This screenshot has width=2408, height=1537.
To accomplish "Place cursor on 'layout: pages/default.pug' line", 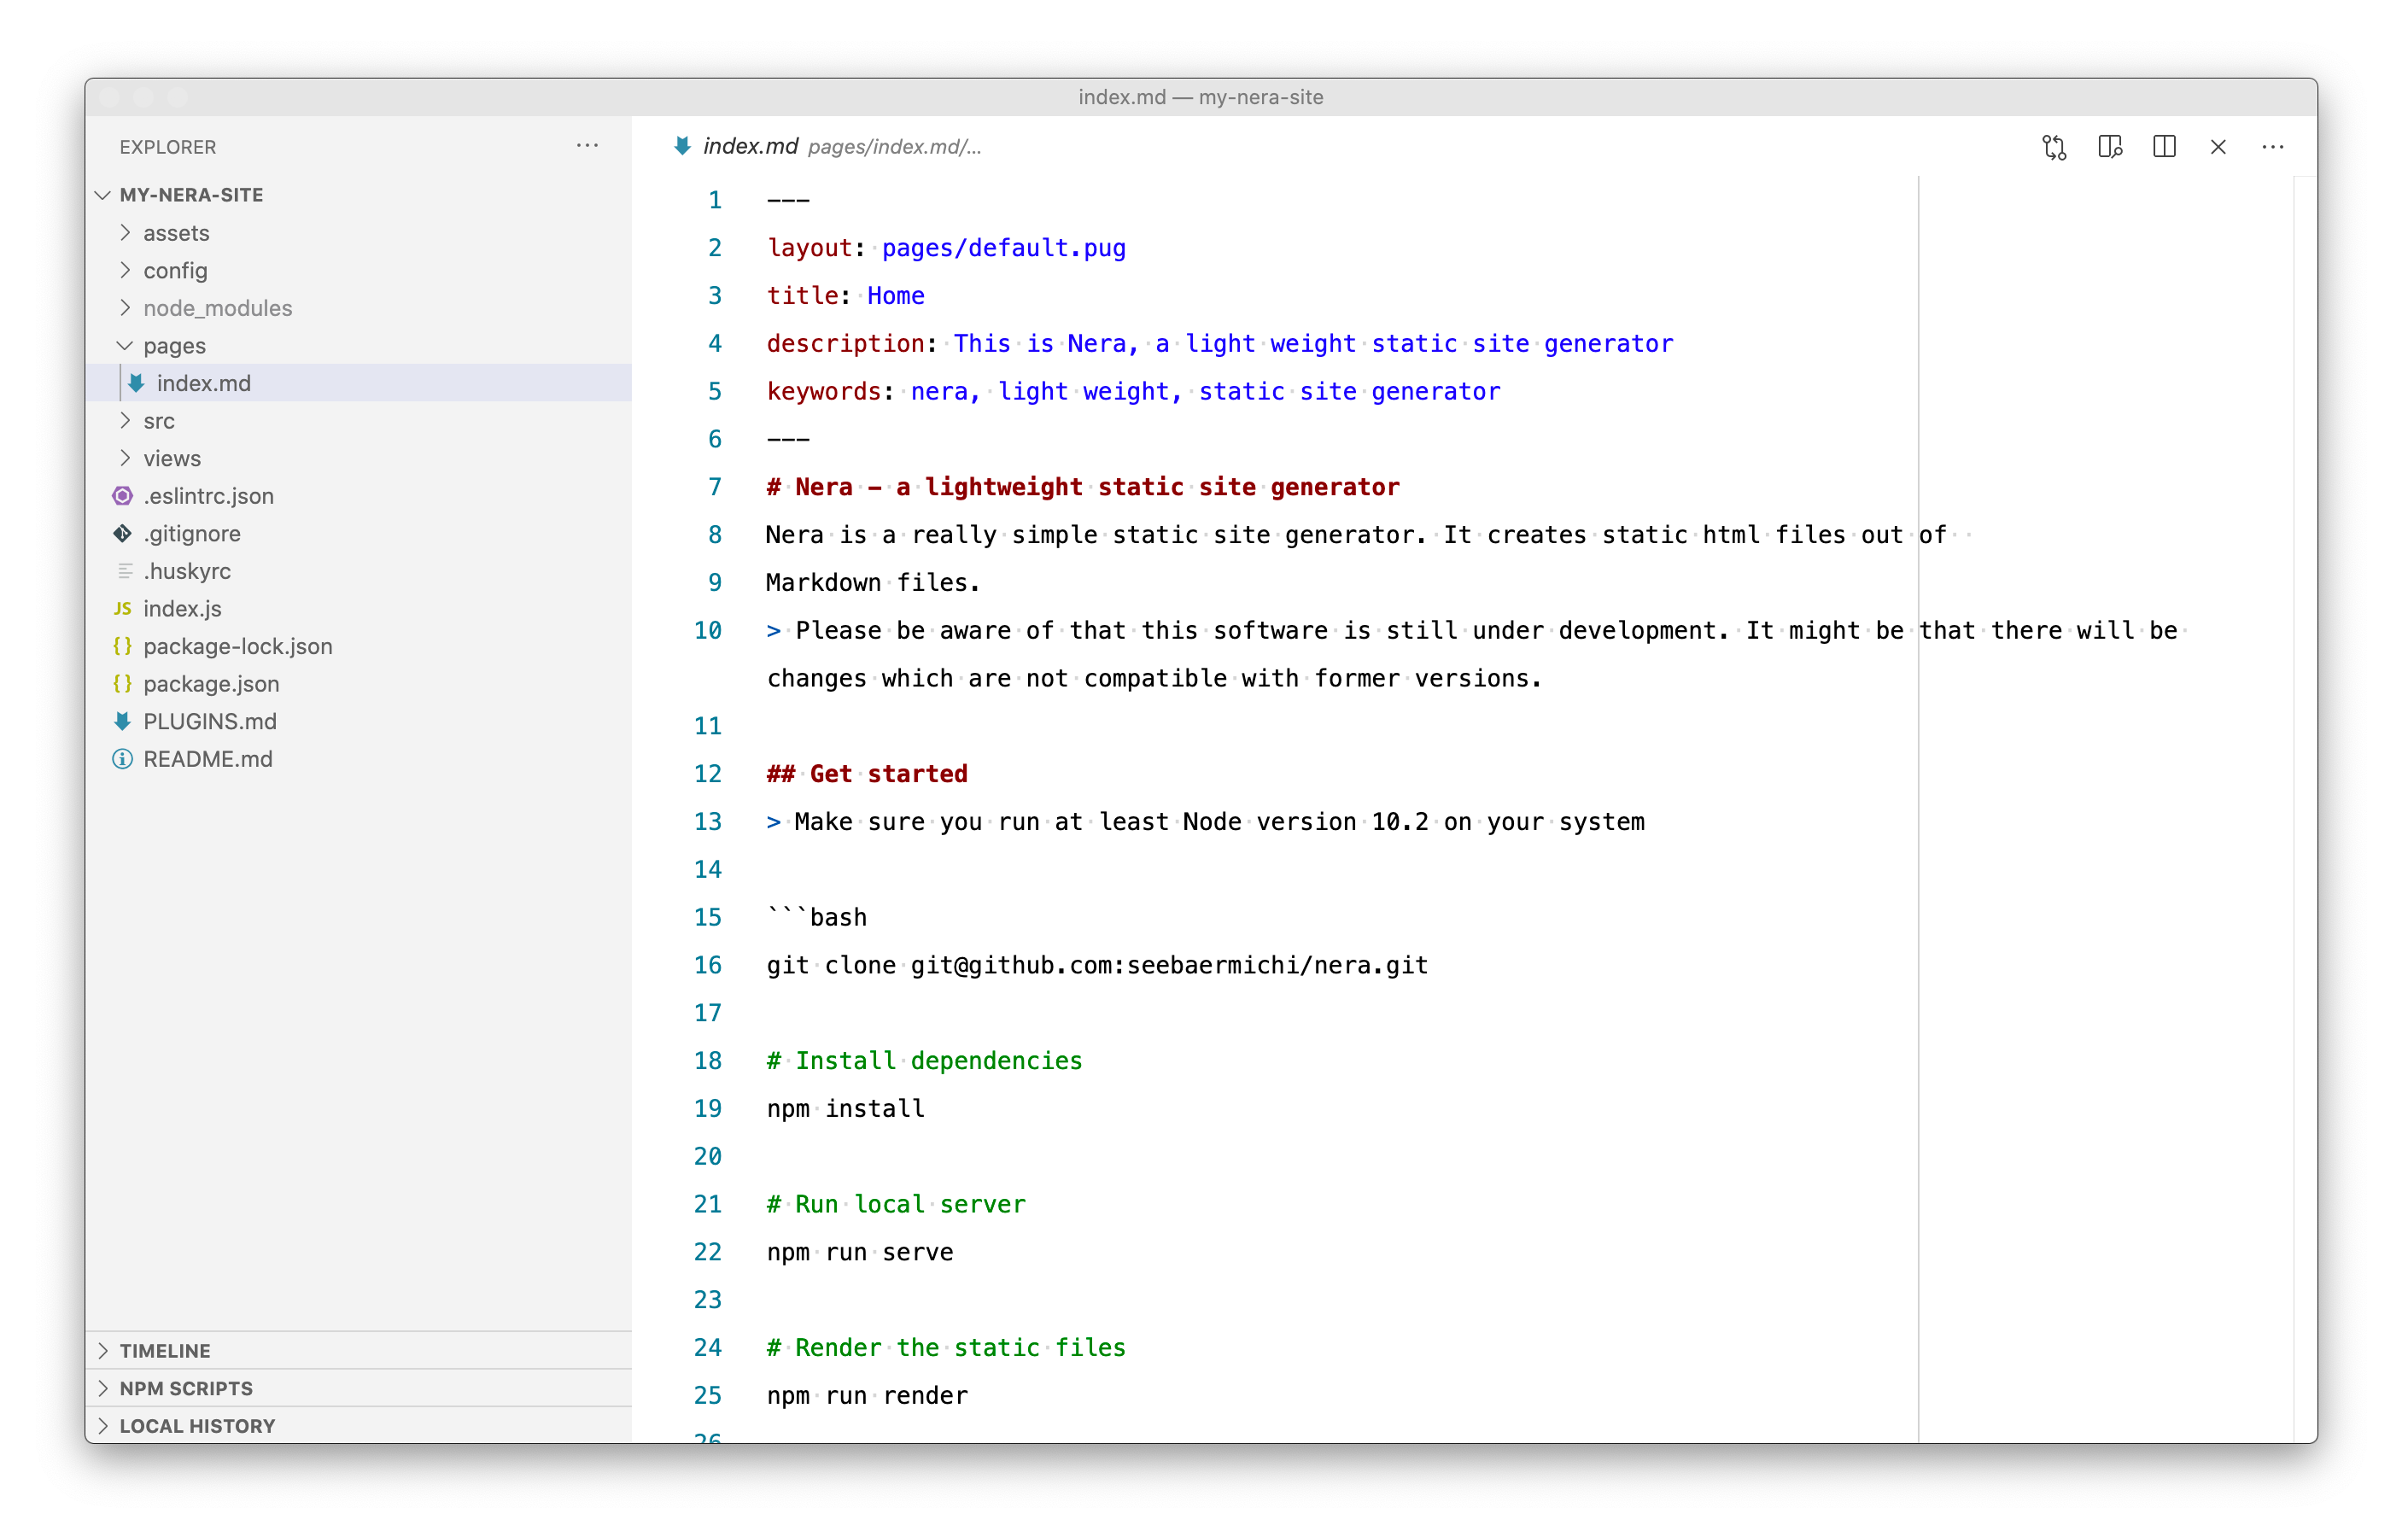I will point(946,248).
